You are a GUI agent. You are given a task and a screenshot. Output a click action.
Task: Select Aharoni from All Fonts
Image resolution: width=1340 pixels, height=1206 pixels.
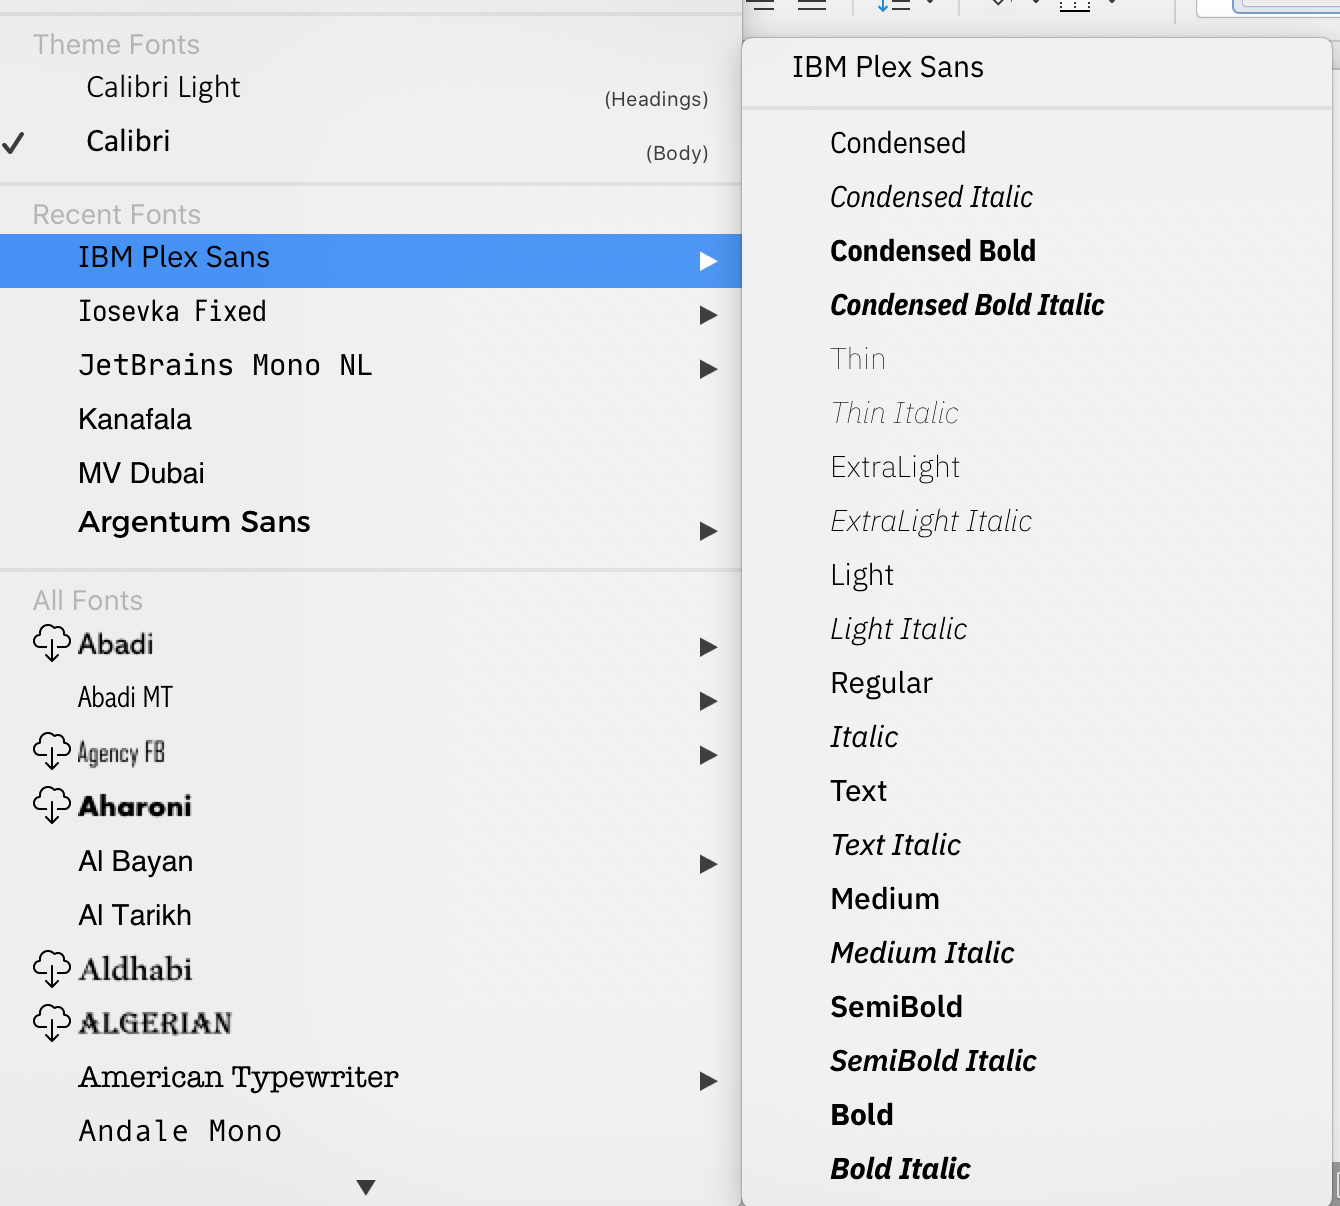135,806
